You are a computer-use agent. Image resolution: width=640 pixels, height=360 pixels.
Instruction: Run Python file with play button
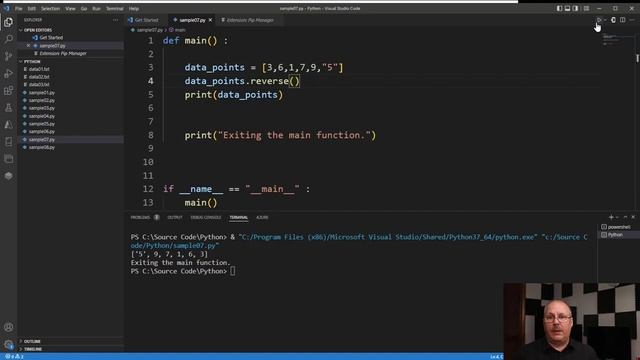click(599, 20)
